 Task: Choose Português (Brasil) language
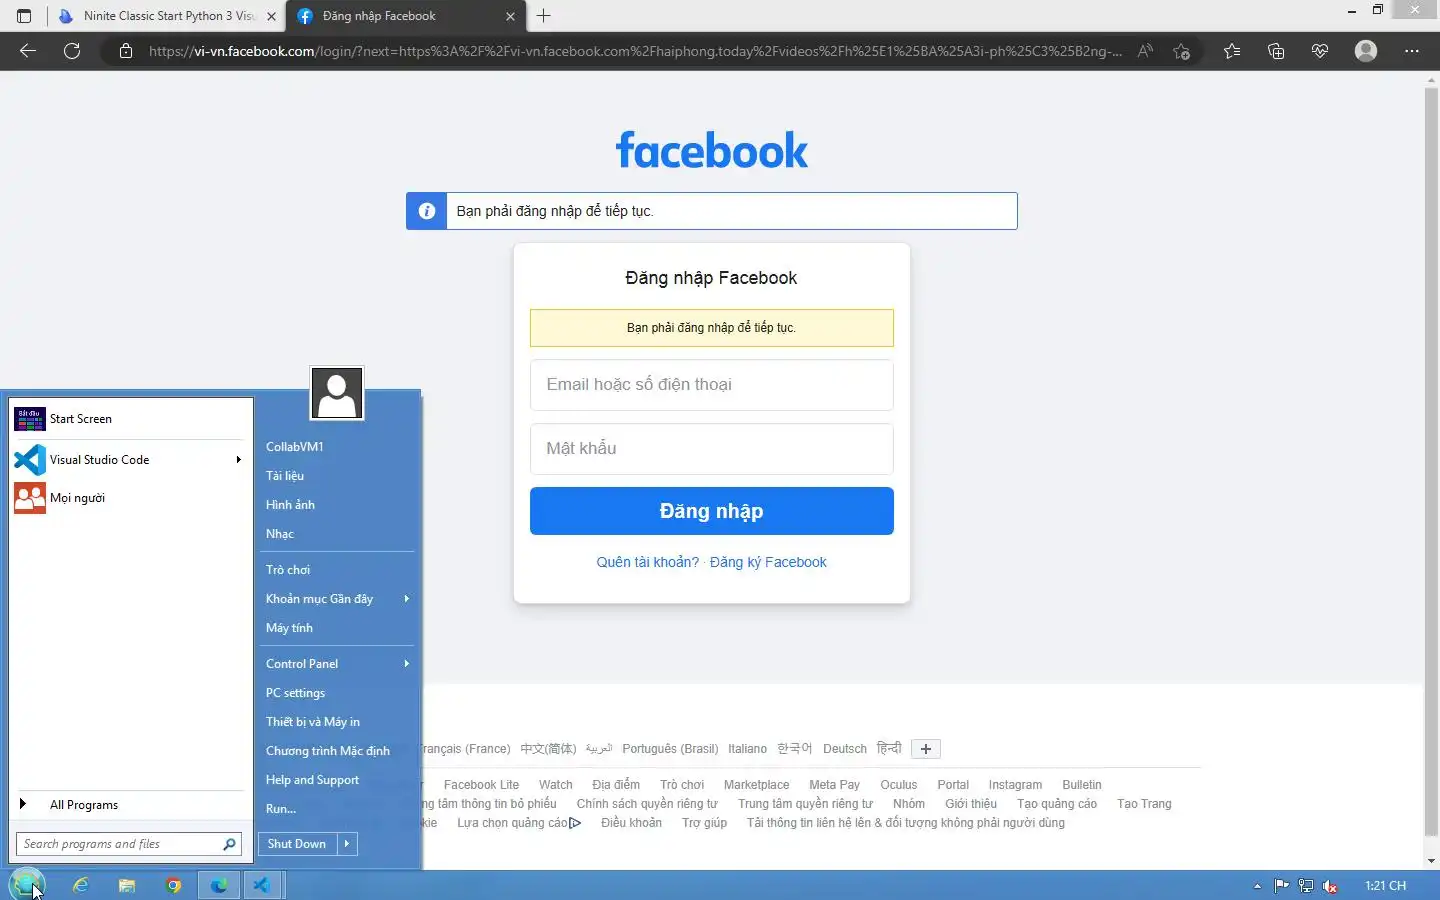[x=670, y=749]
